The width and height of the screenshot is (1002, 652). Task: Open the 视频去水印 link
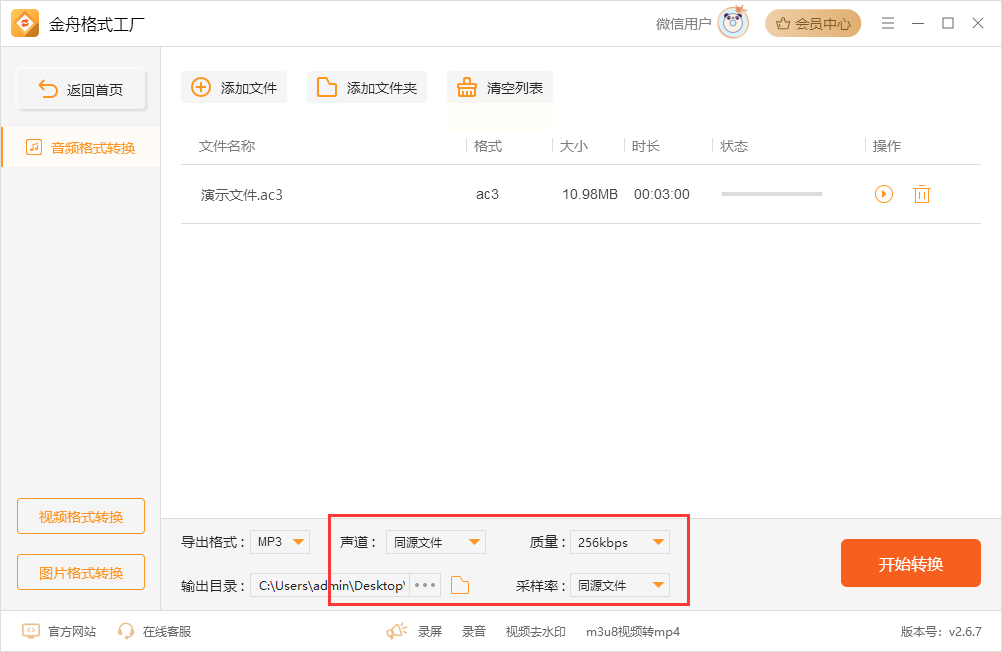(536, 632)
